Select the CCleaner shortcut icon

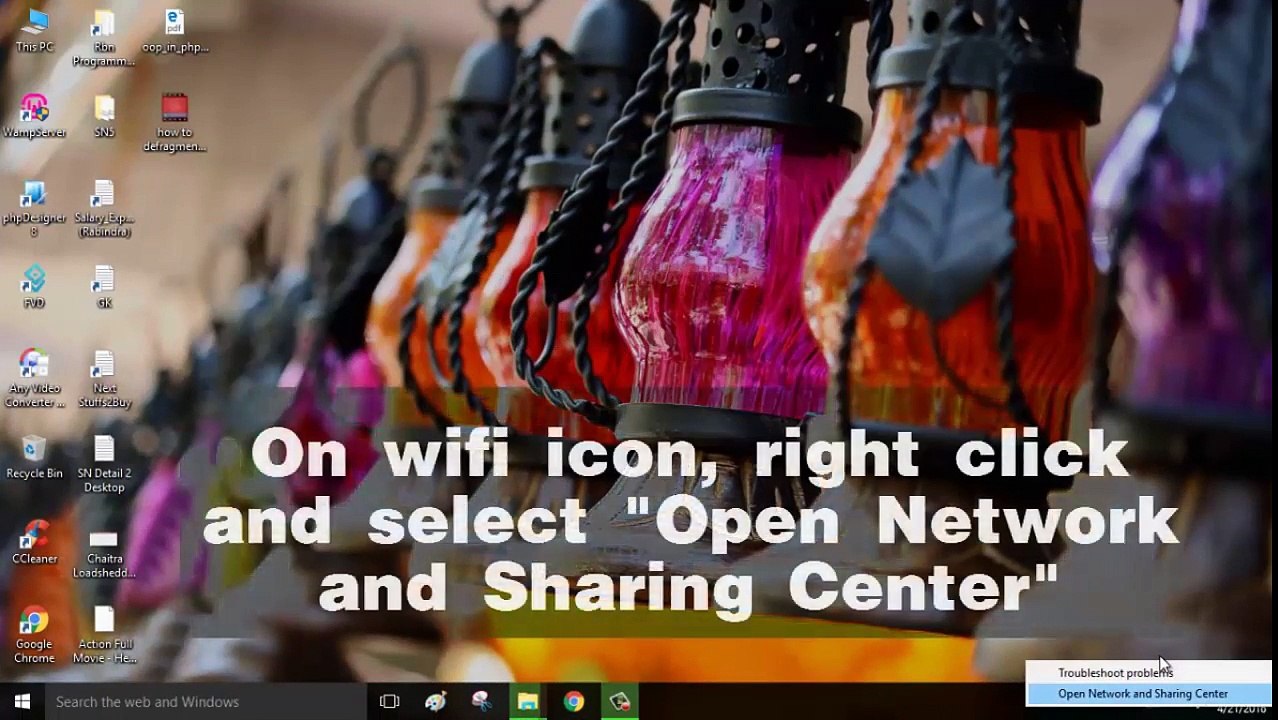pyautogui.click(x=34, y=543)
